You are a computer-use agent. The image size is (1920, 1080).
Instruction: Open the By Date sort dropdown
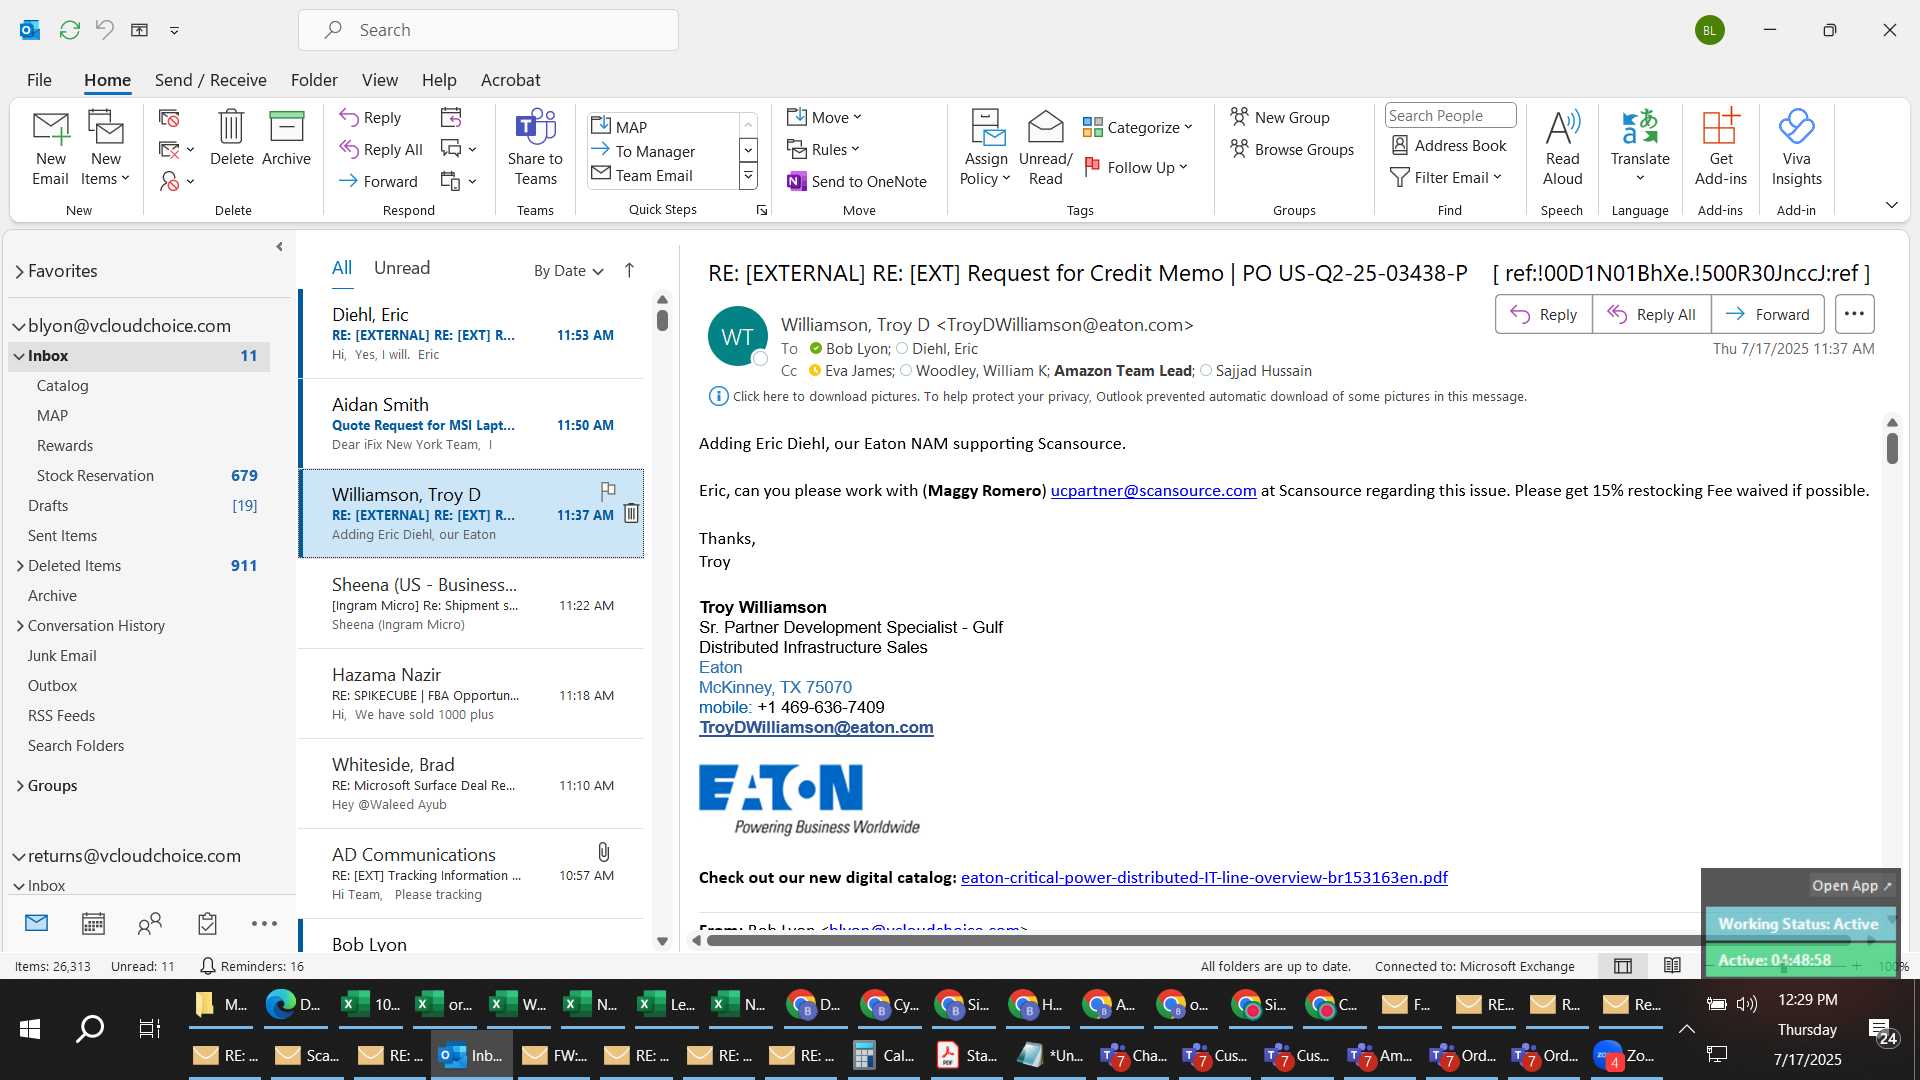pyautogui.click(x=568, y=271)
